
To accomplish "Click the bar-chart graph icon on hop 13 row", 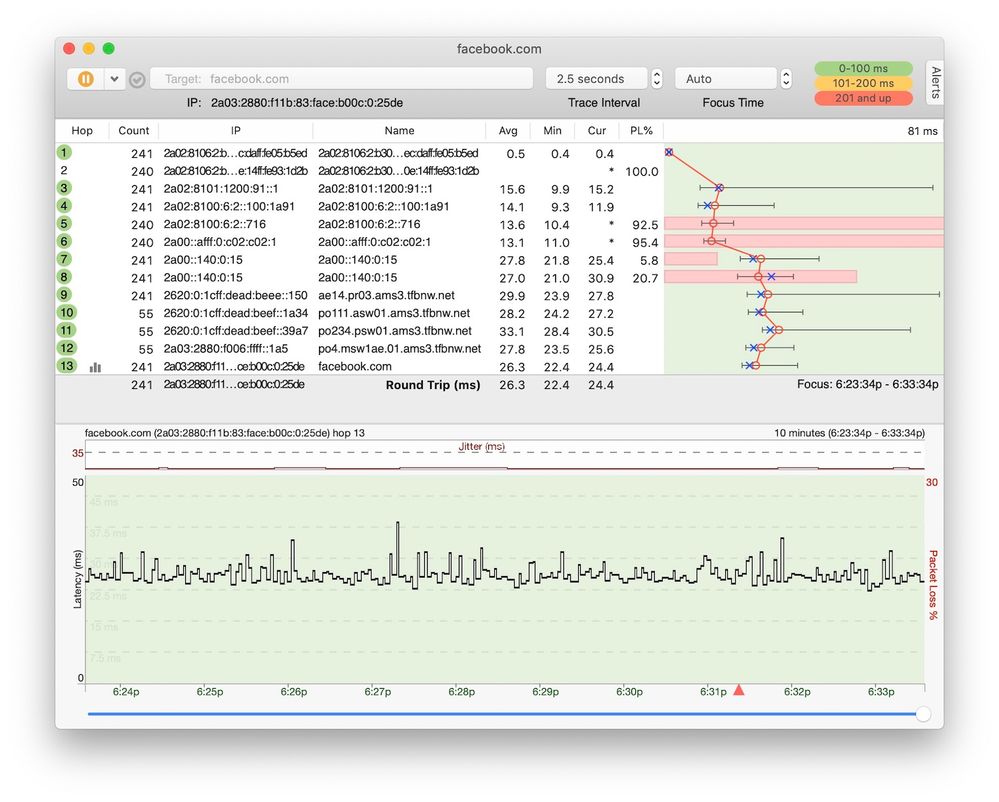I will [95, 367].
